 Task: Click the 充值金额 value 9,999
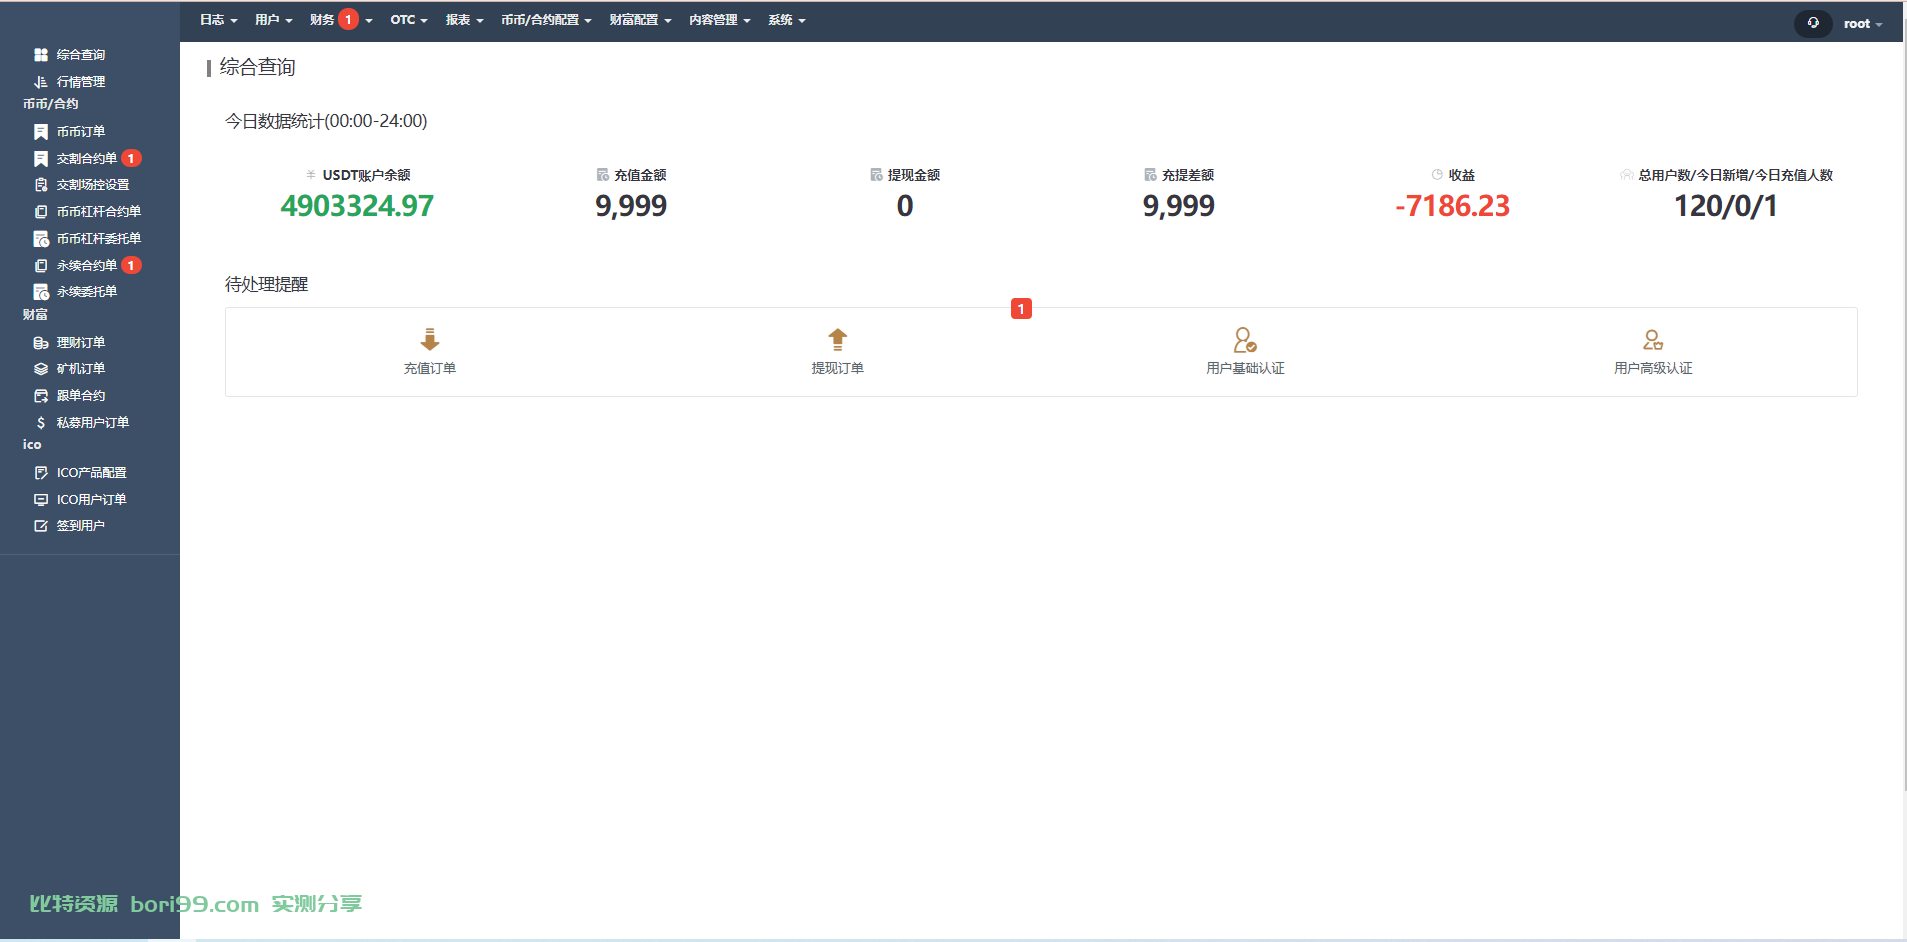631,206
